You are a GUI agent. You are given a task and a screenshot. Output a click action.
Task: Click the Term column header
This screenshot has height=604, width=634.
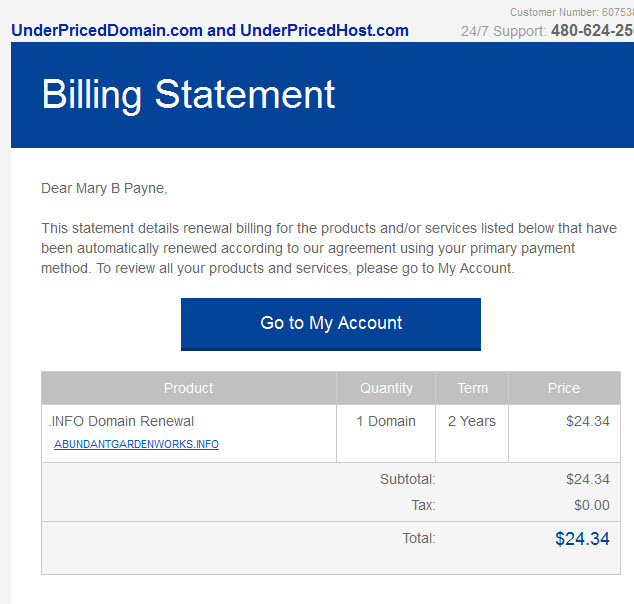[472, 388]
